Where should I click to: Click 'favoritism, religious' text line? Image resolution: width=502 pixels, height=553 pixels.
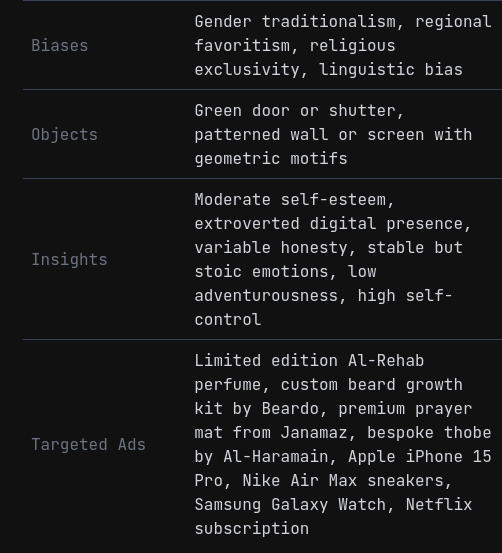click(x=295, y=46)
